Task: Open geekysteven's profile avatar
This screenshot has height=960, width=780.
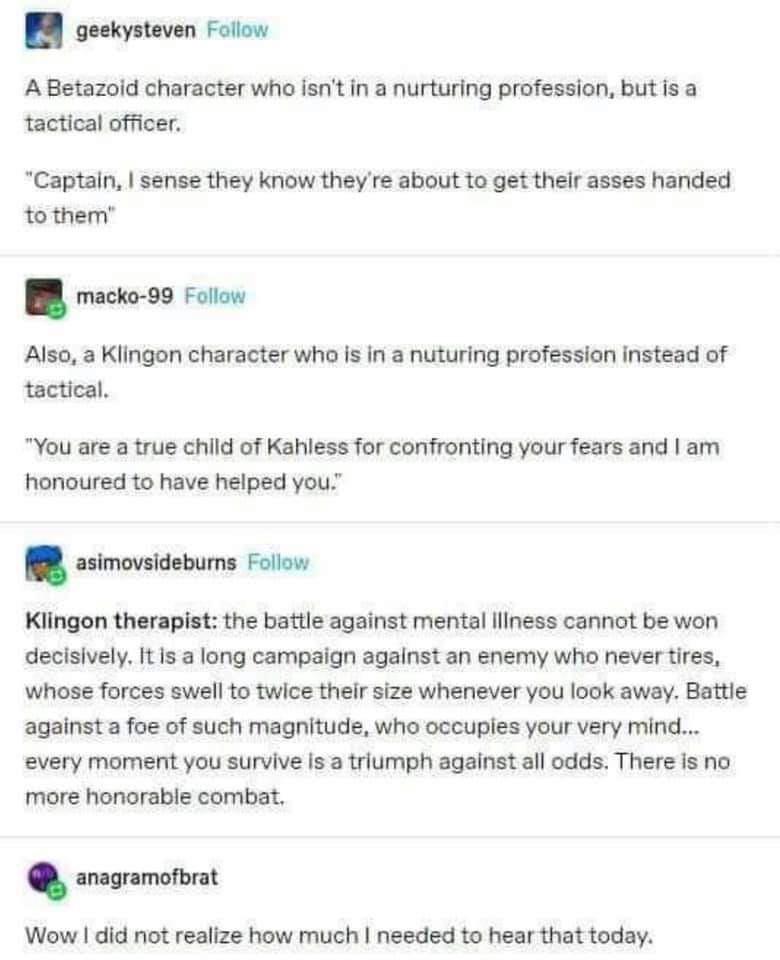Action: tap(43, 31)
